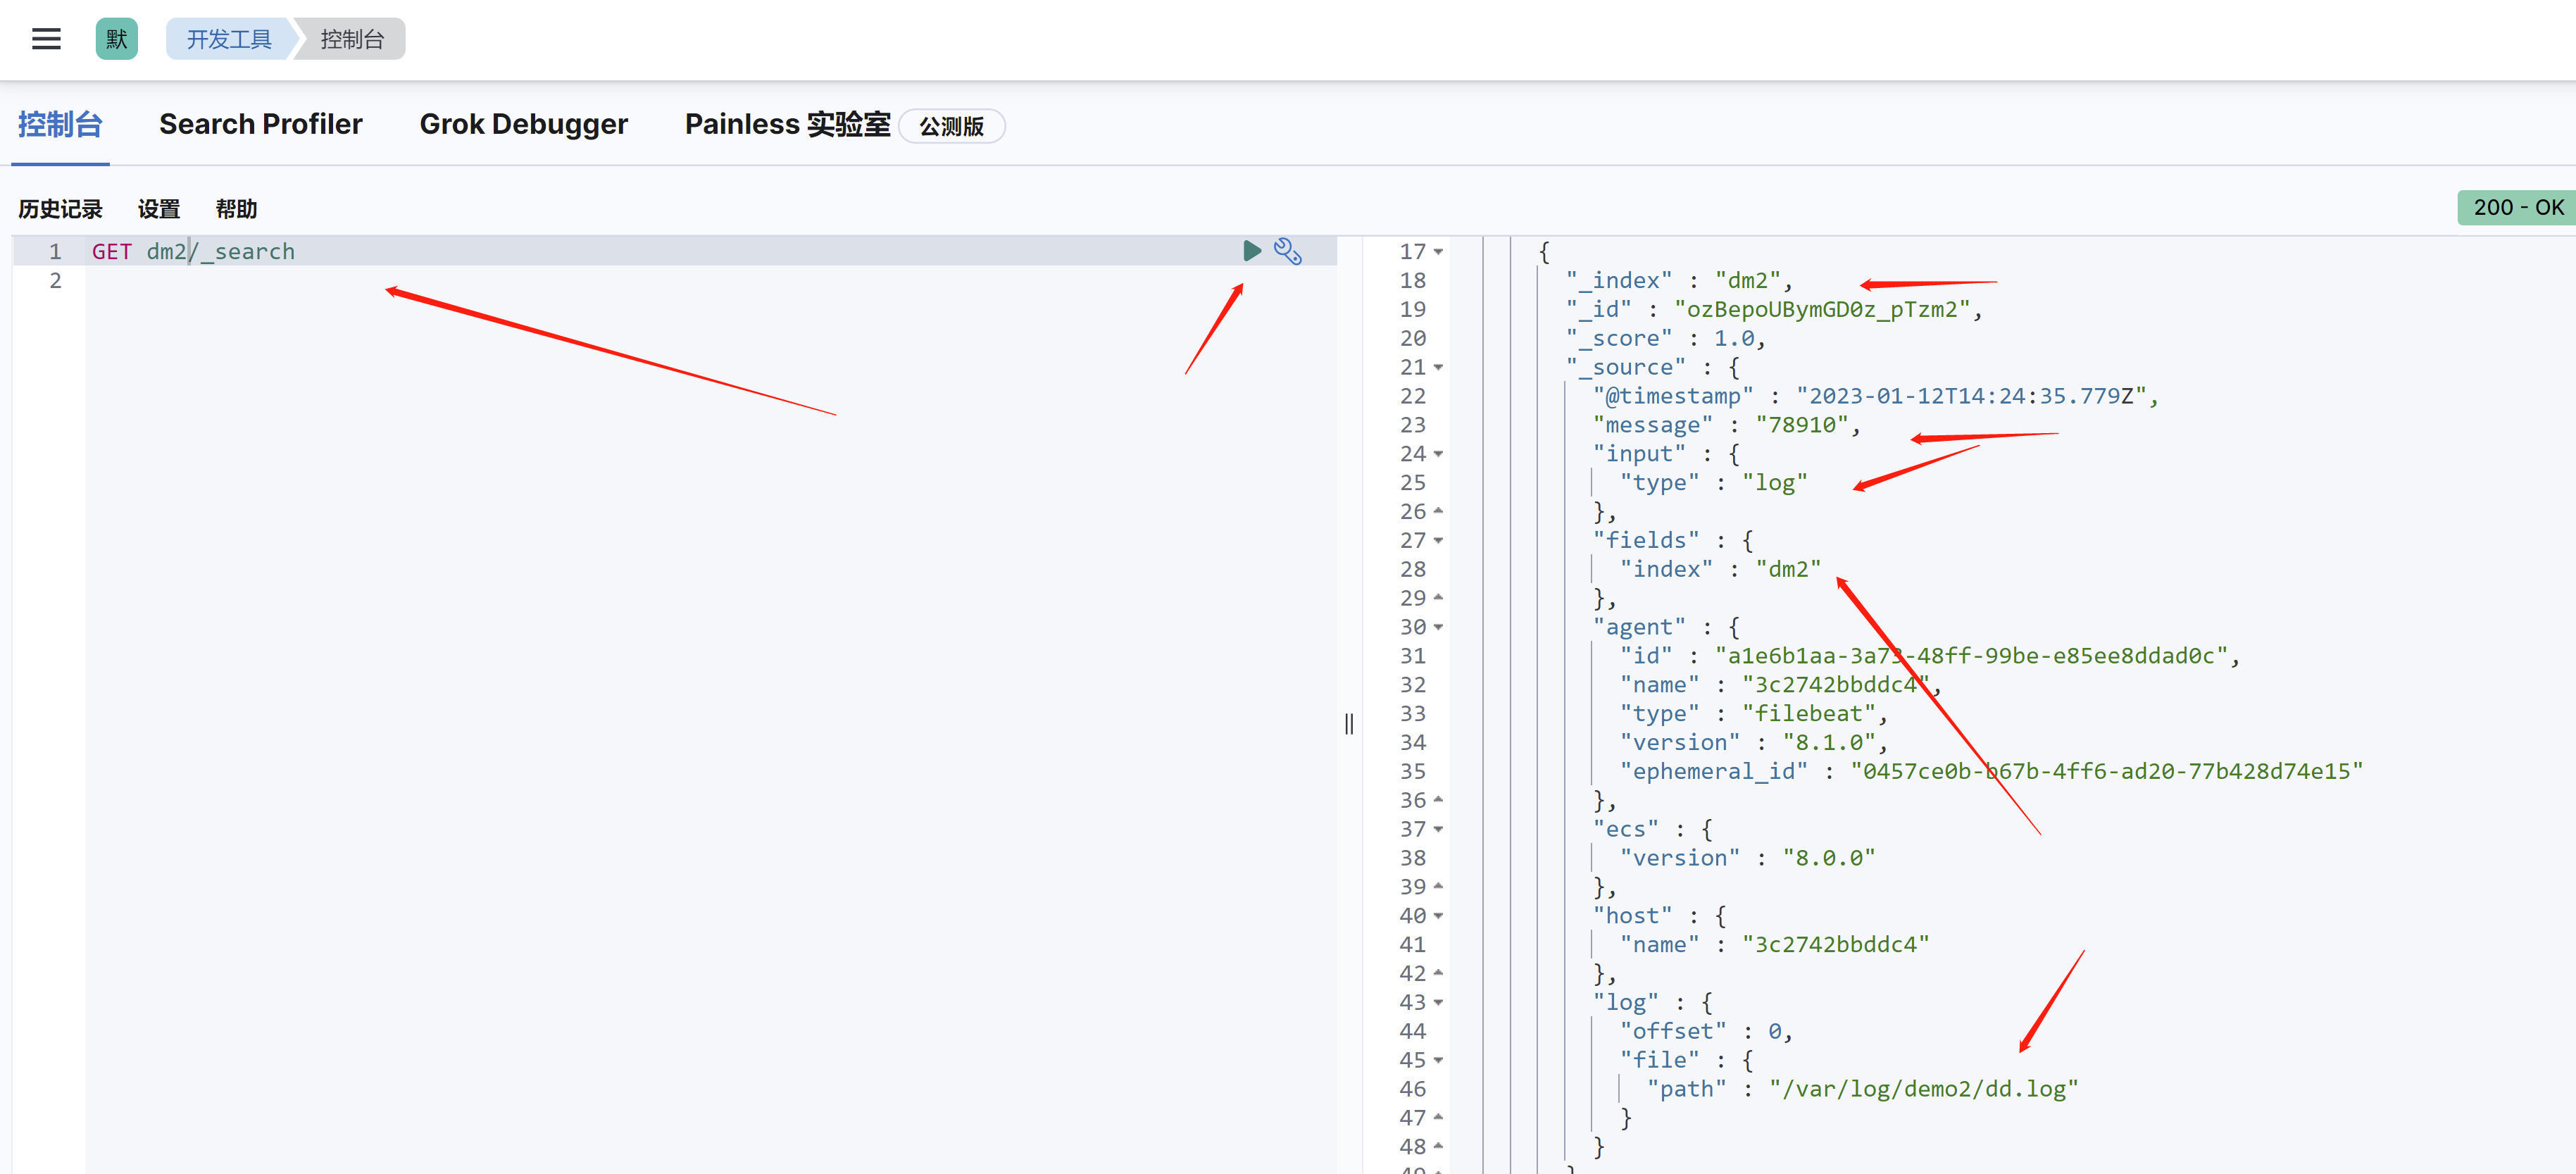Collapse the host block at line 40
The image size is (2576, 1174).
[1439, 916]
